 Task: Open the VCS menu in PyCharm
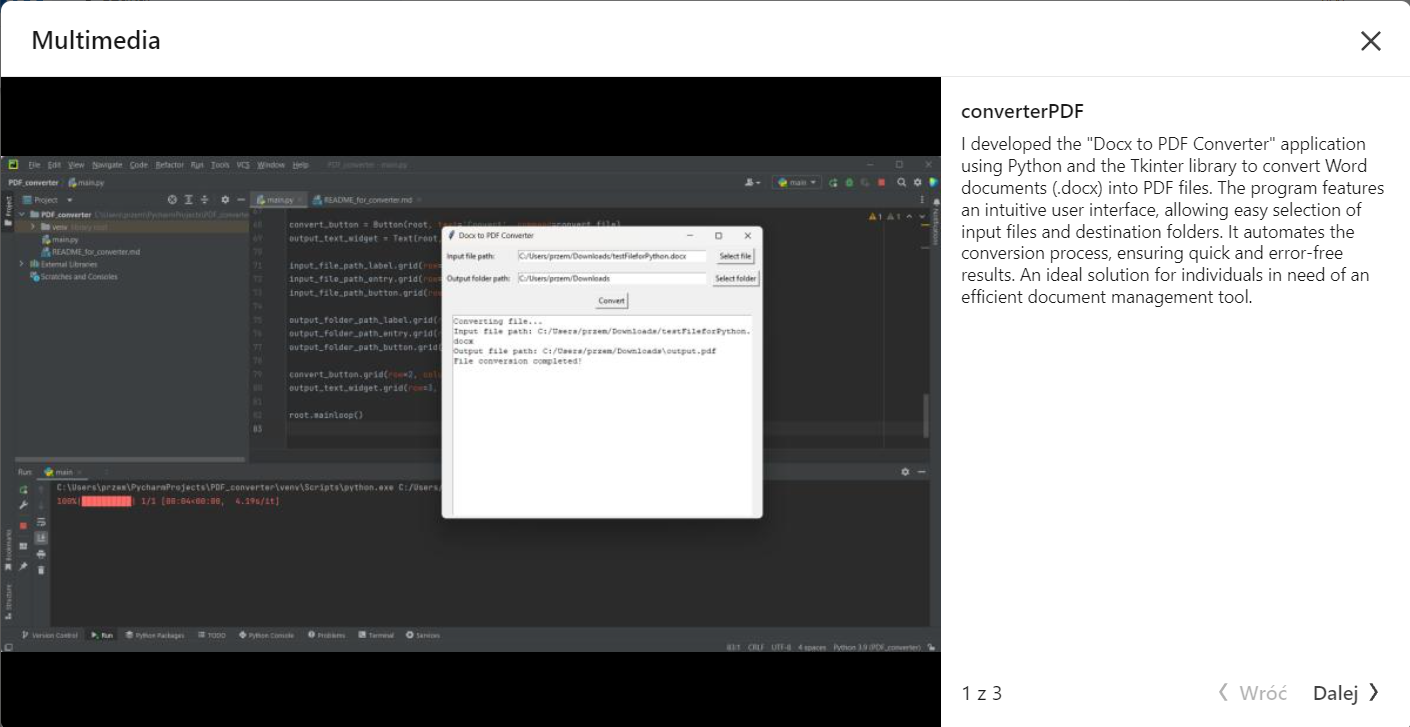[243, 165]
